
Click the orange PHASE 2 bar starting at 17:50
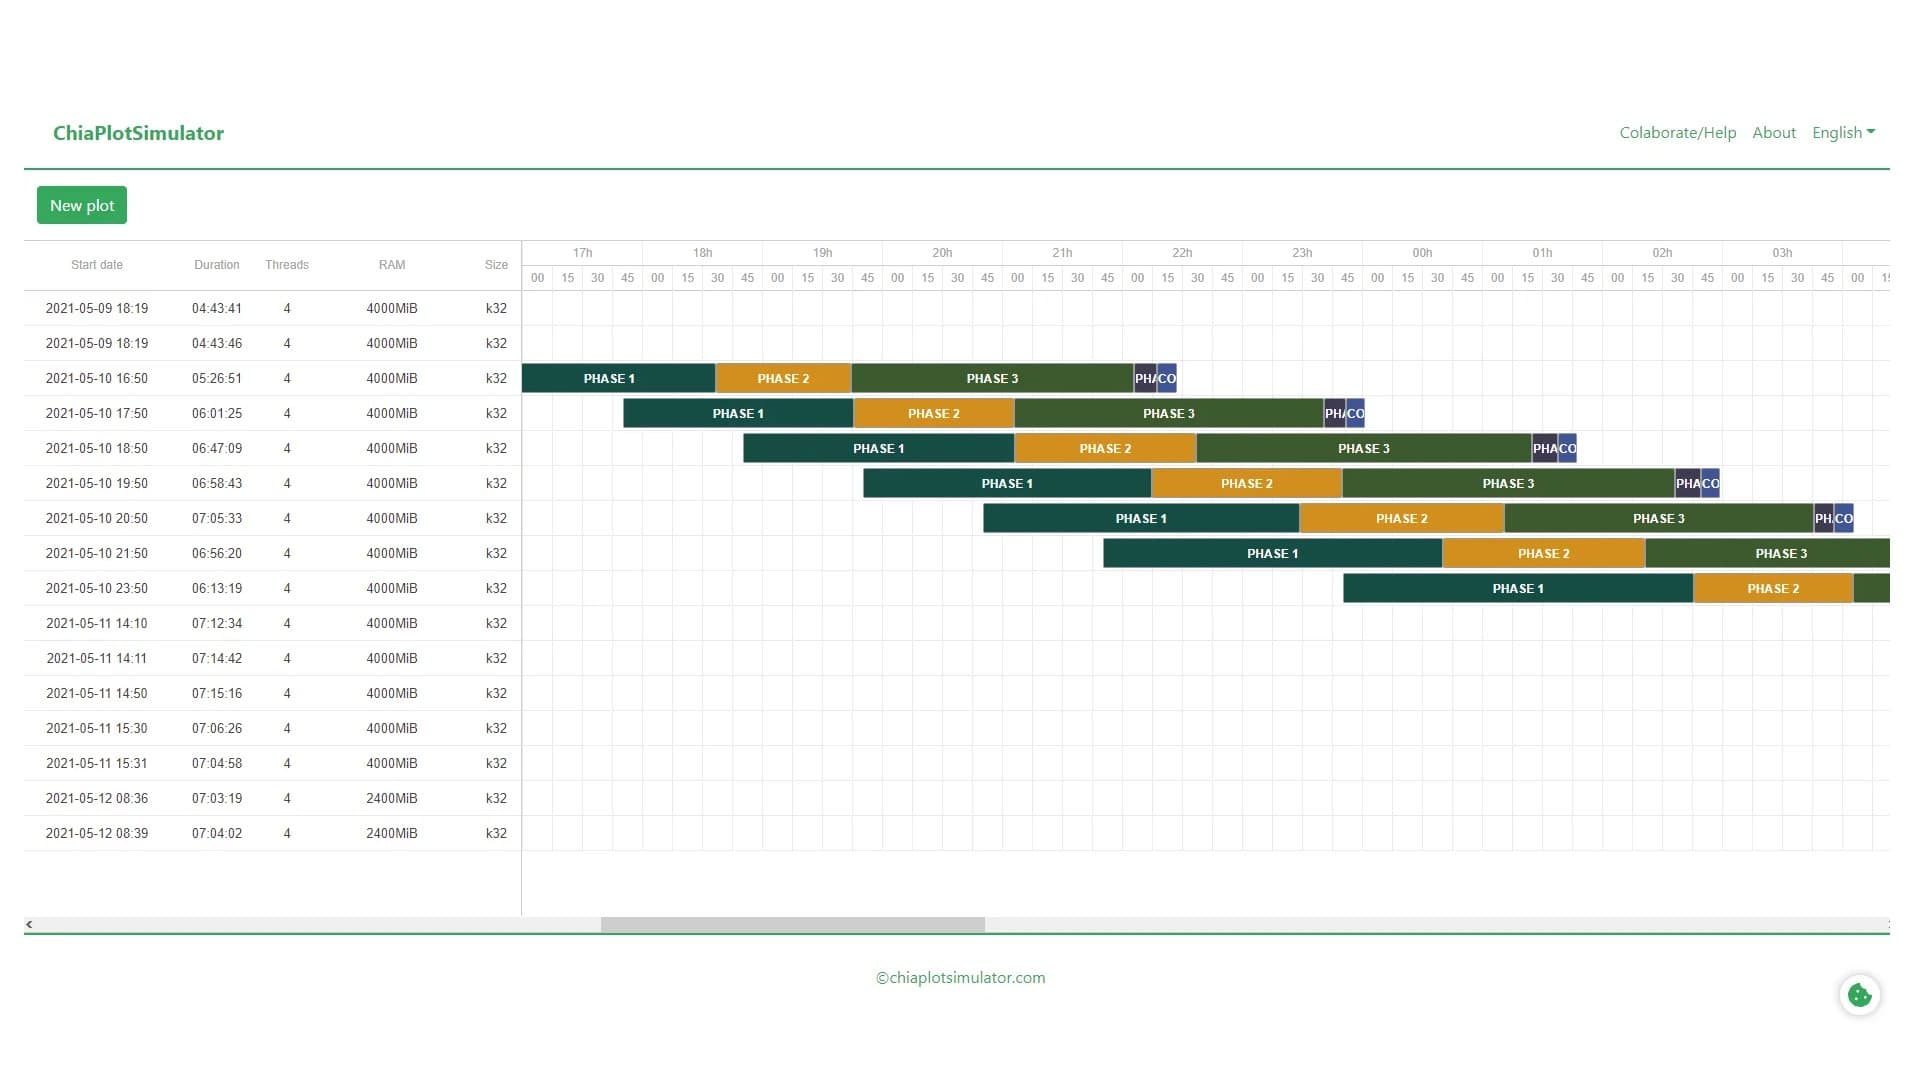click(x=932, y=413)
